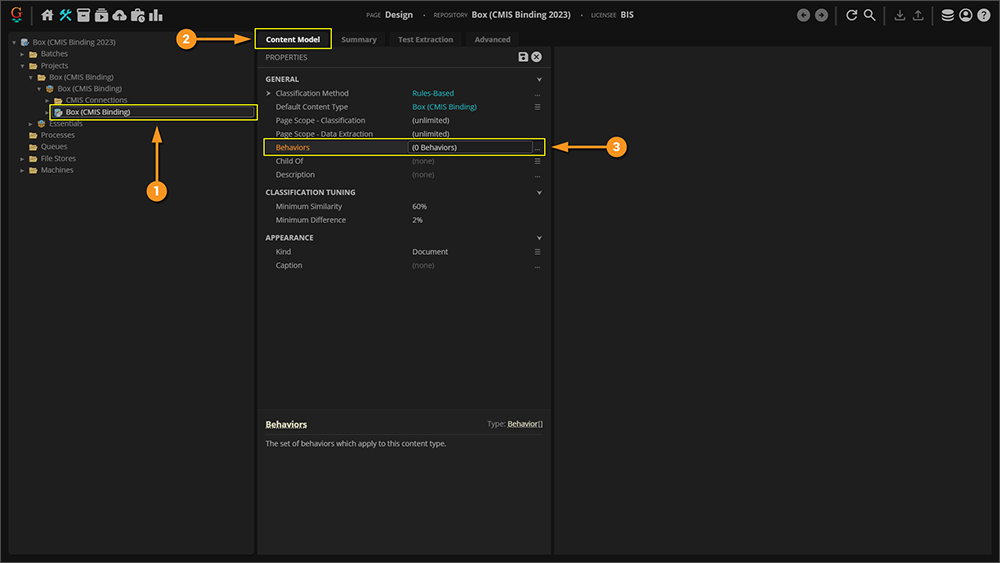
Task: Open search with the magnifier icon
Action: click(870, 15)
